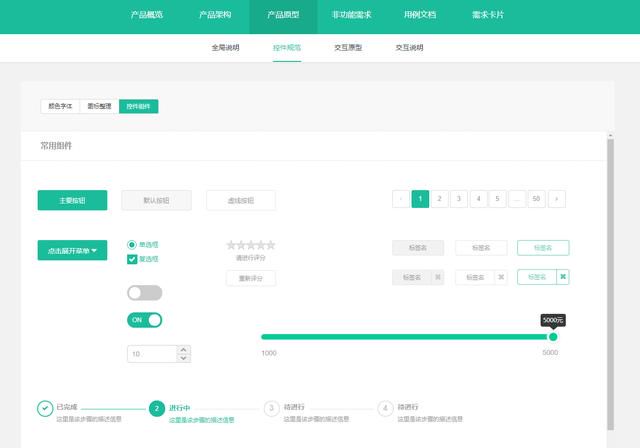Select the active 控件规范 sub-tab
The height and width of the screenshot is (448, 640).
click(287, 48)
